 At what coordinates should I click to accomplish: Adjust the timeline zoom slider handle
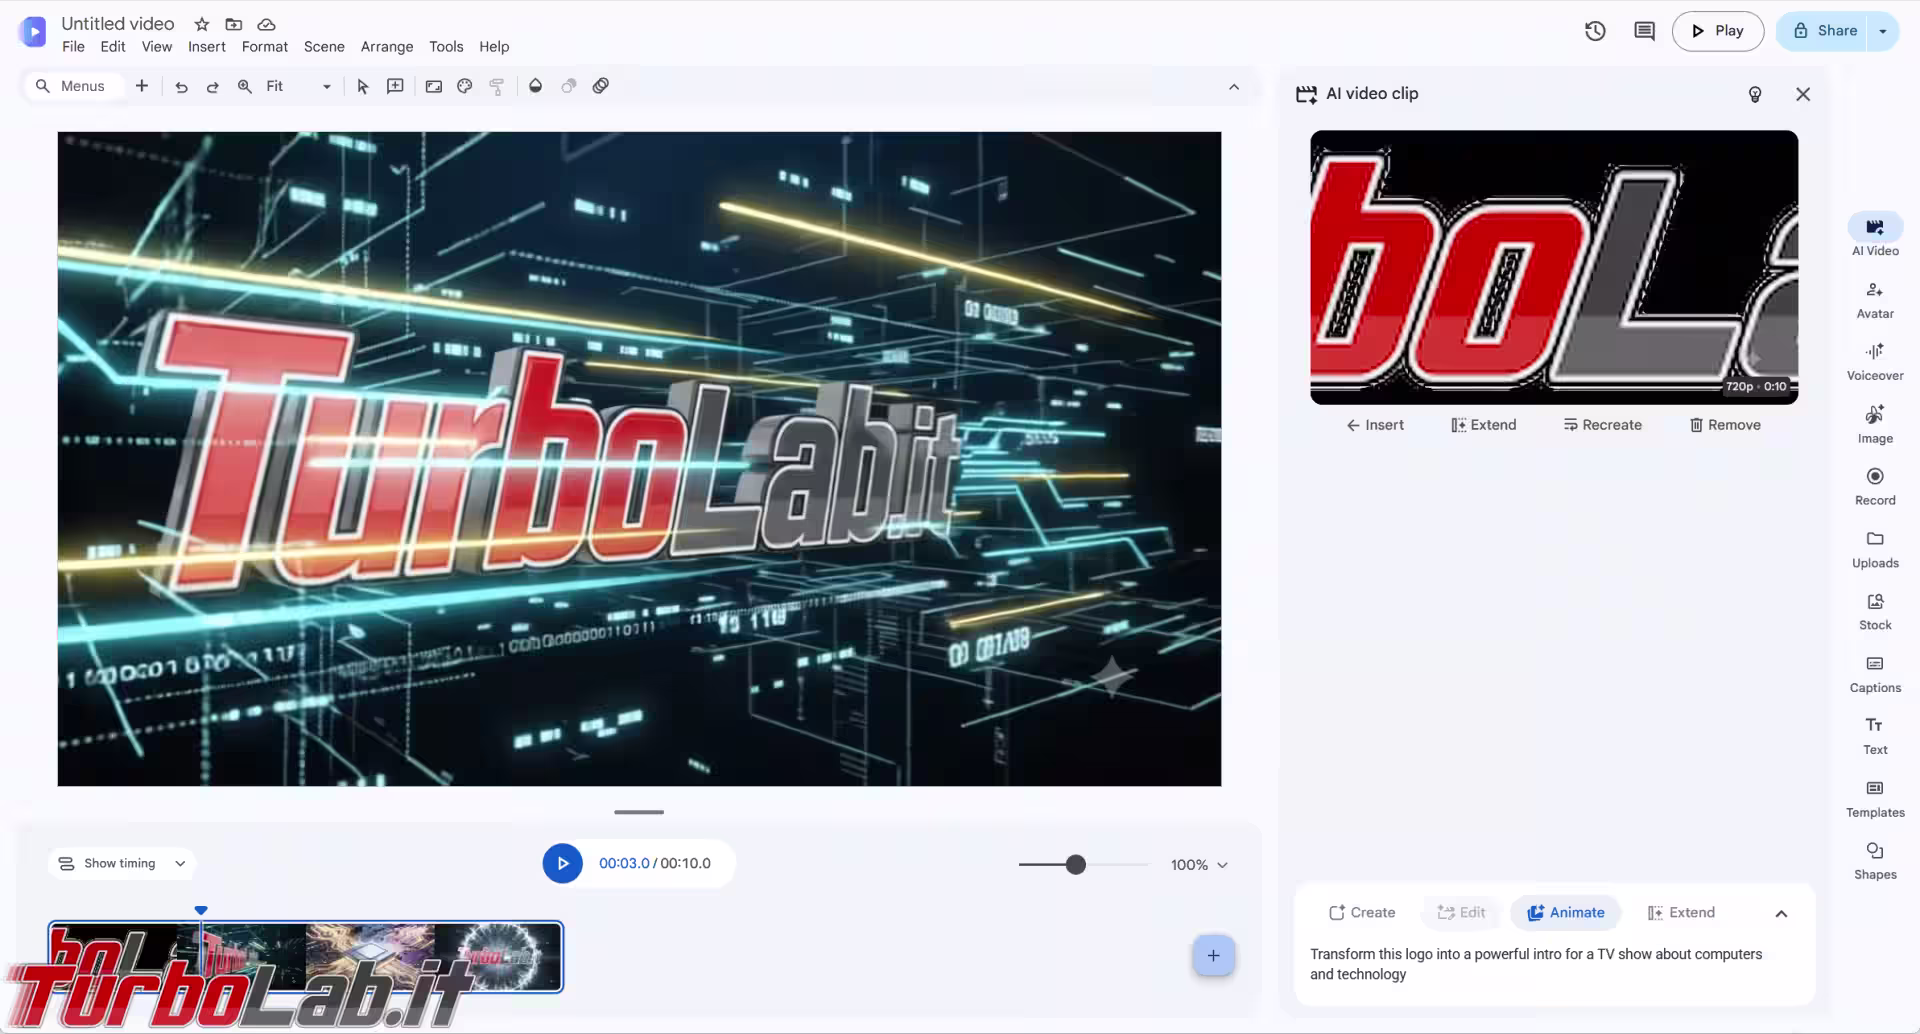[1076, 865]
